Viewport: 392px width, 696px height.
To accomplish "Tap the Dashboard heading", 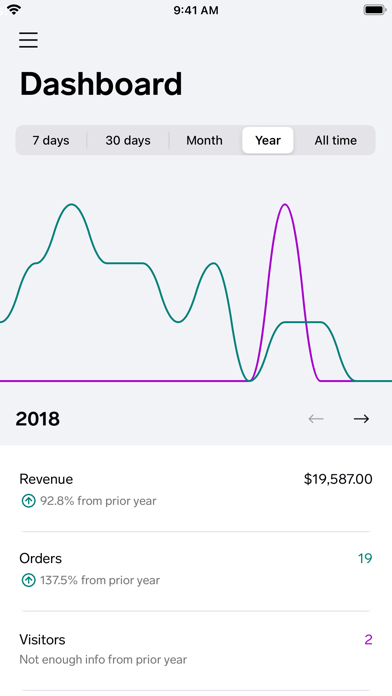I will point(101,84).
